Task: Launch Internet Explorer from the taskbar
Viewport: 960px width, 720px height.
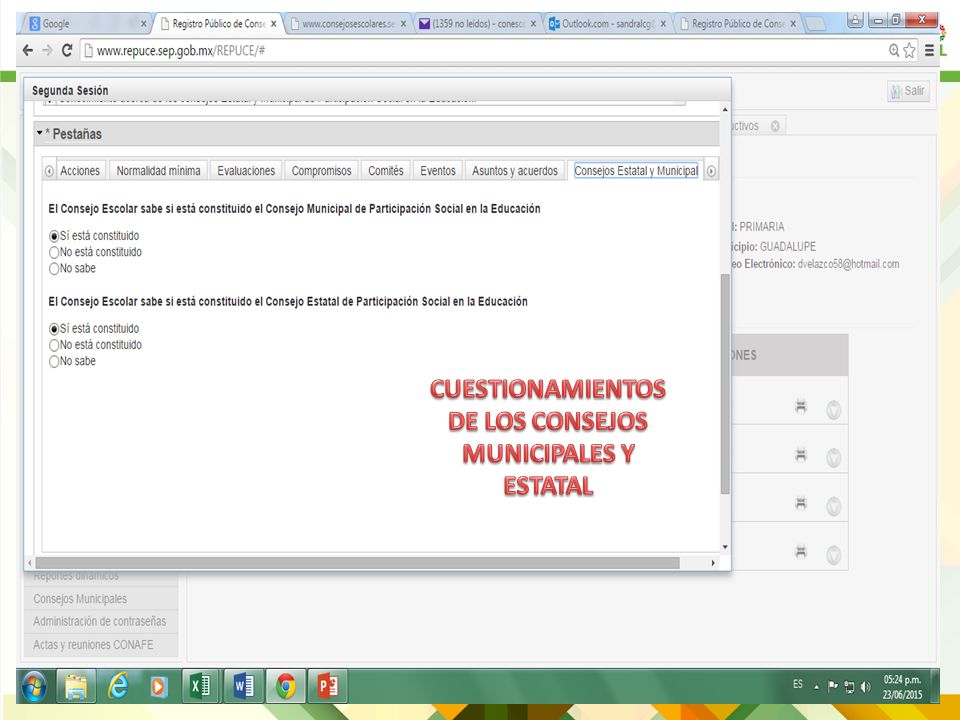Action: 118,686
